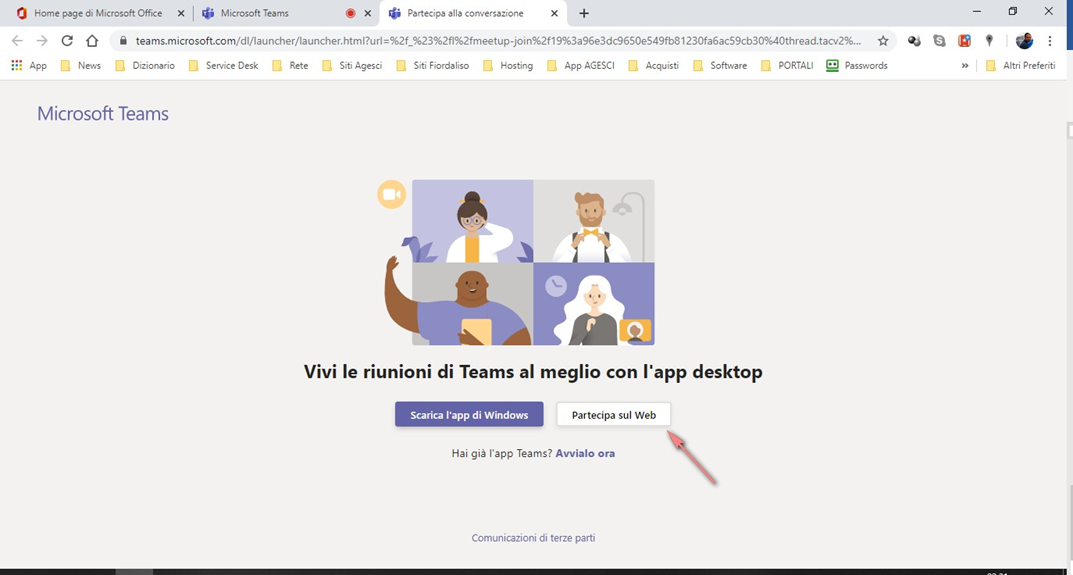Click the Skype extension icon
This screenshot has height=575, width=1073.
point(940,40)
